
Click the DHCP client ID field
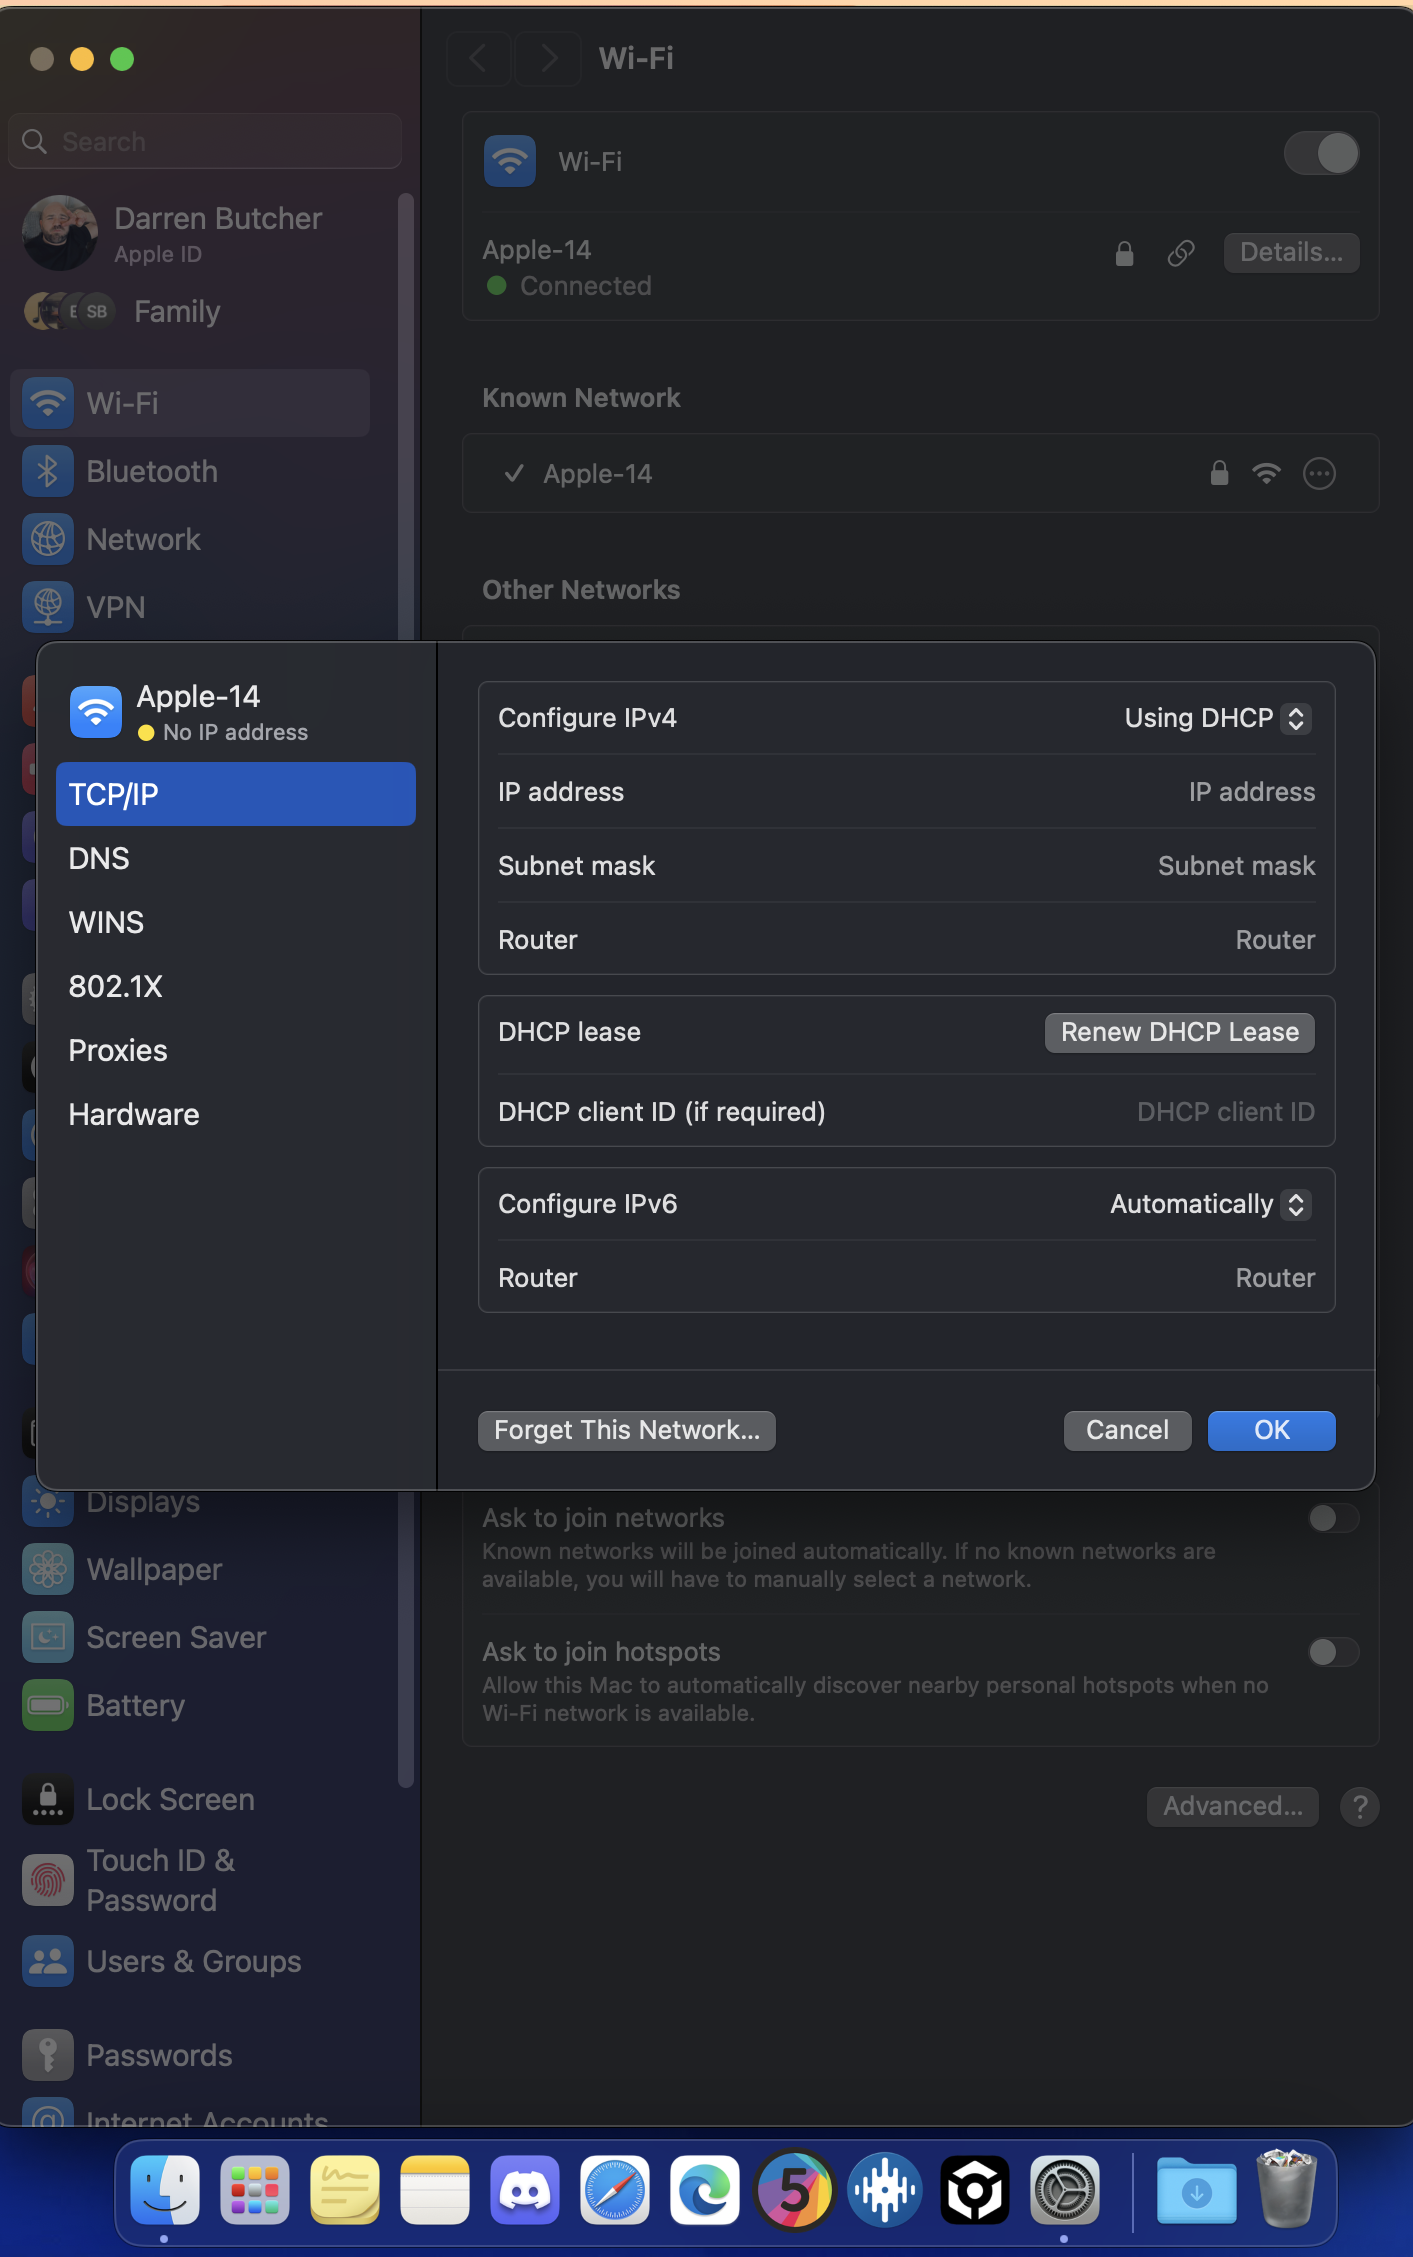tap(1225, 1112)
